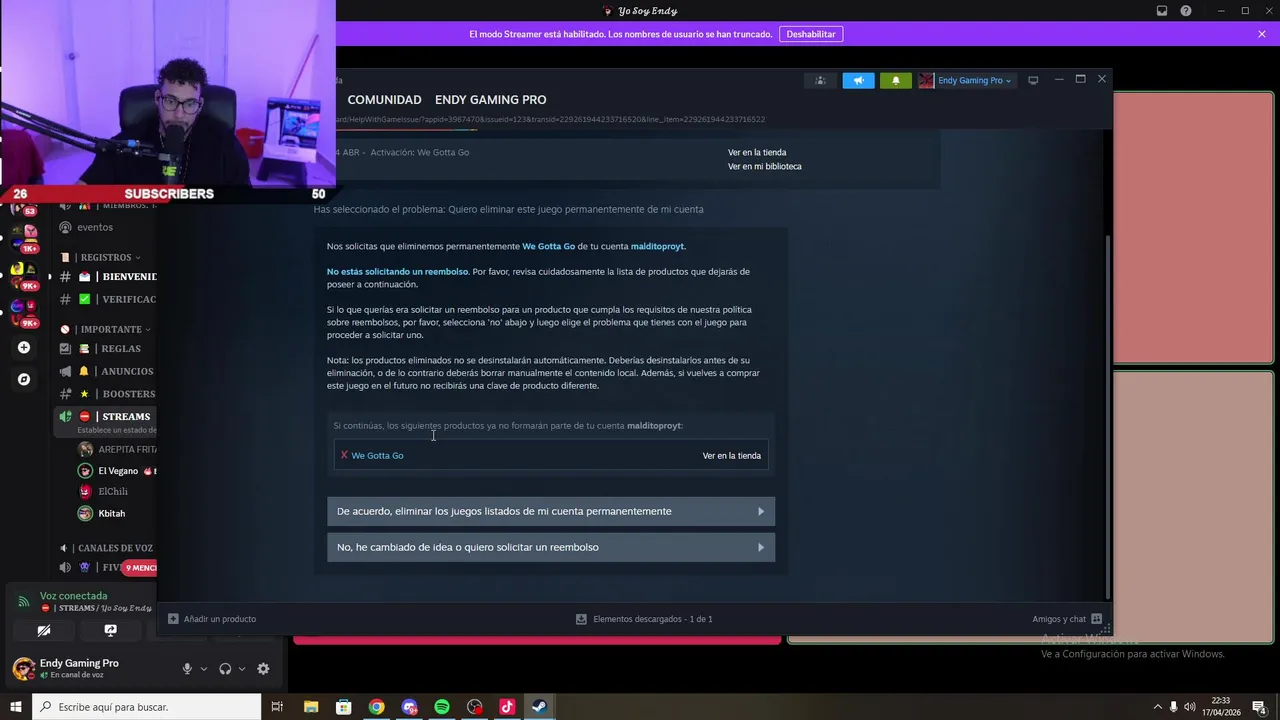Confirm permanent removal of listed games

(x=551, y=511)
